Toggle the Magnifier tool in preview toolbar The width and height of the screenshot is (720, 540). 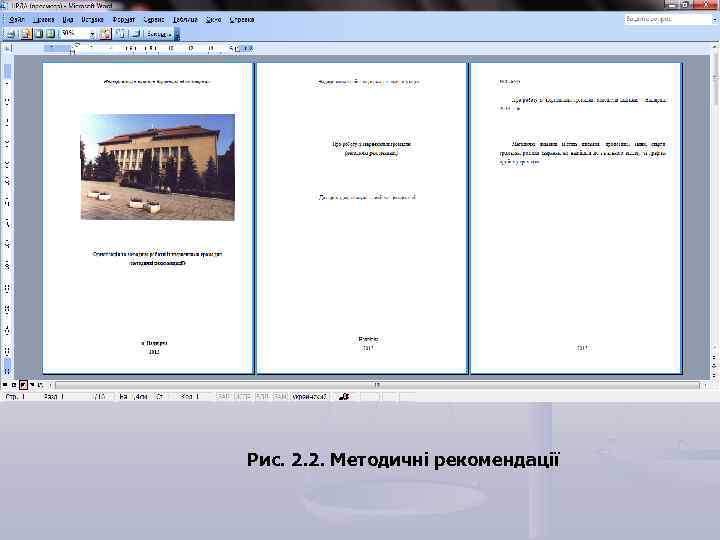click(x=26, y=34)
